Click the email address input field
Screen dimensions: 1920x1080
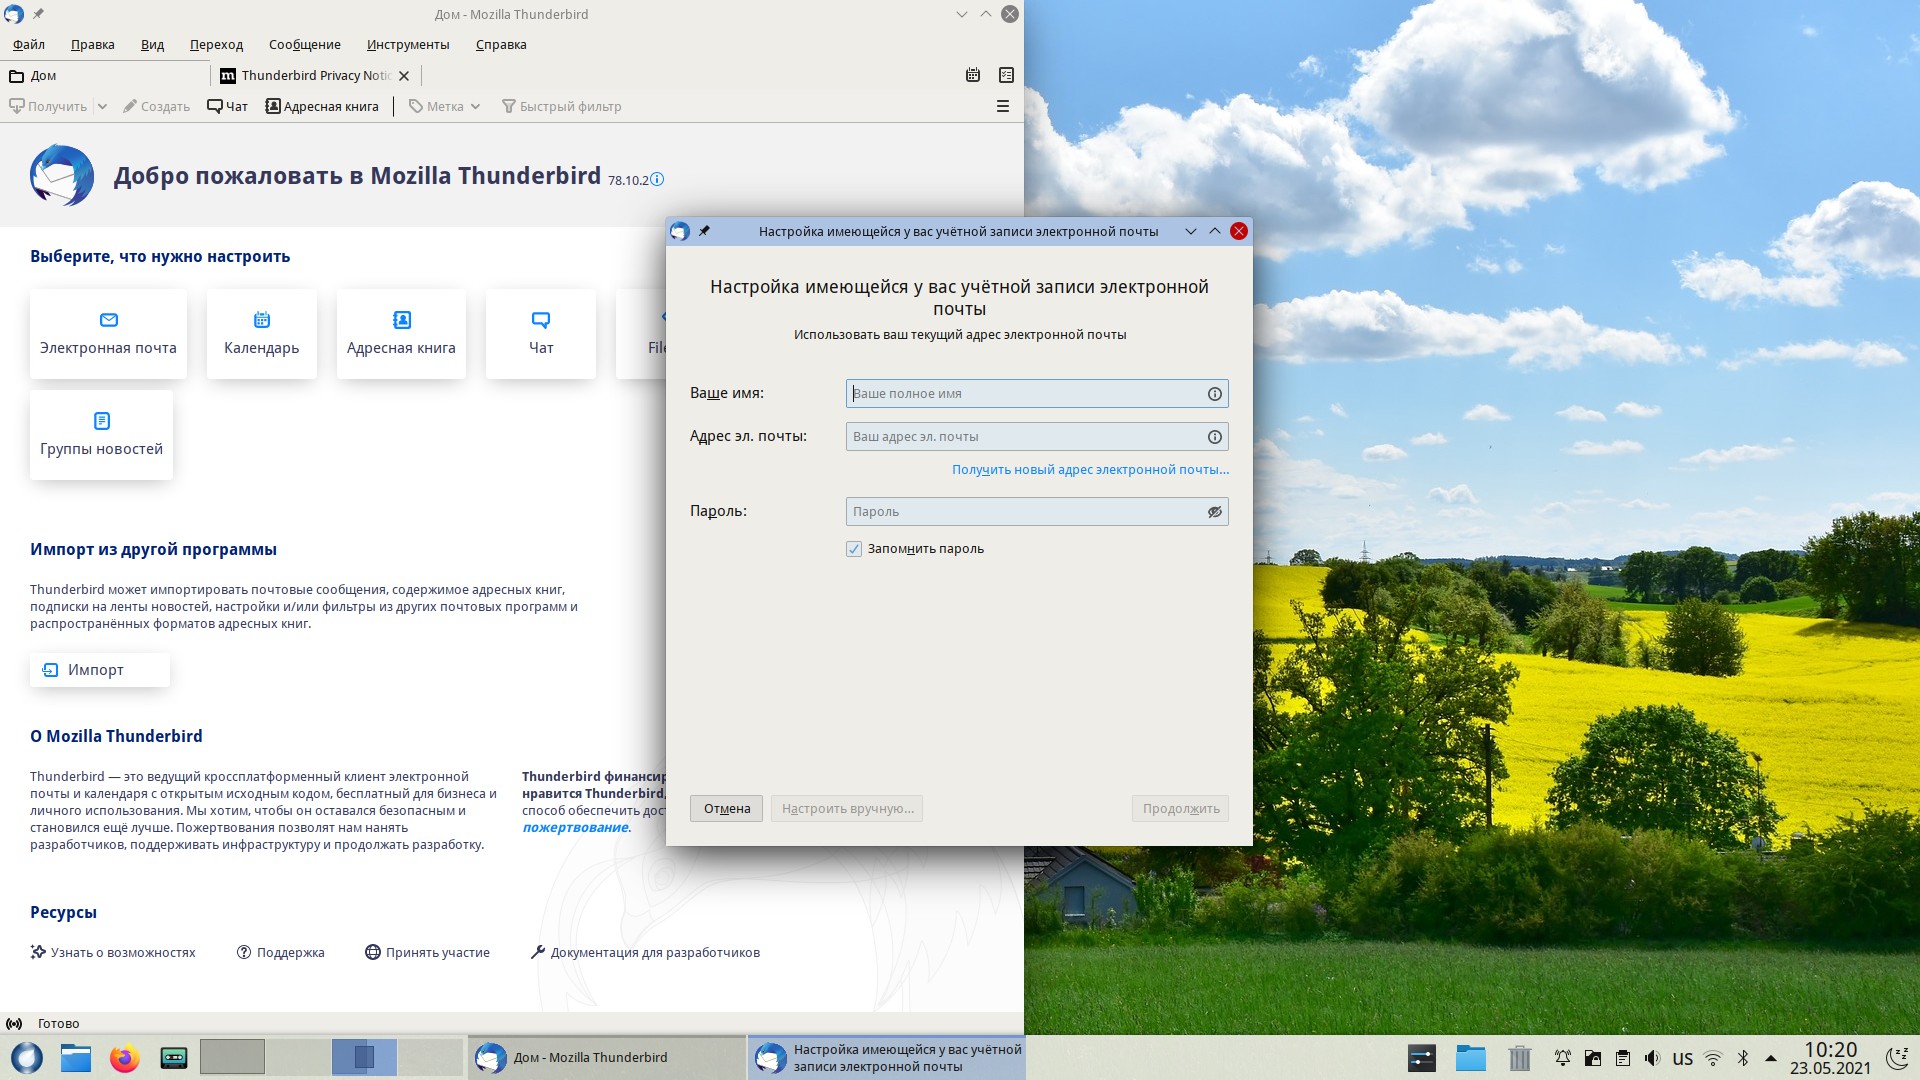[1025, 437]
